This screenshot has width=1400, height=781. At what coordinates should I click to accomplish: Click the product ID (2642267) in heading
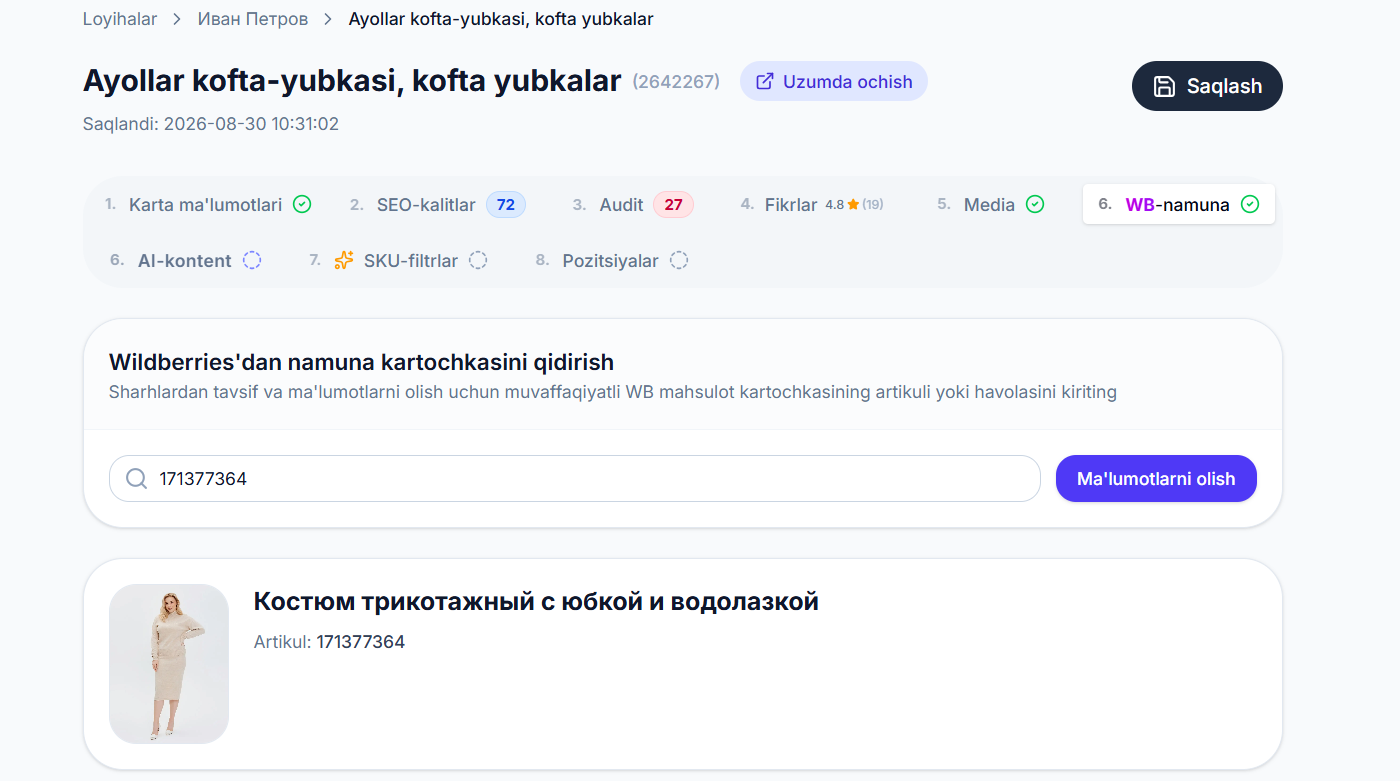tap(676, 82)
